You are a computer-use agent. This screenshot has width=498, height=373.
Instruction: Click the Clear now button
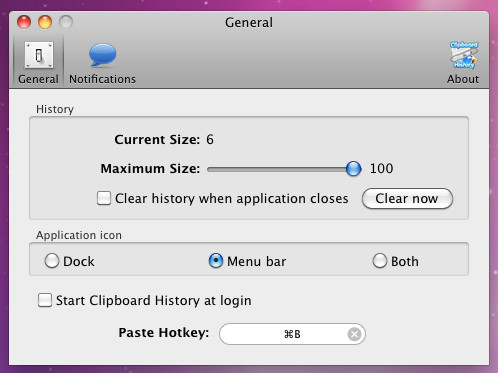point(407,199)
